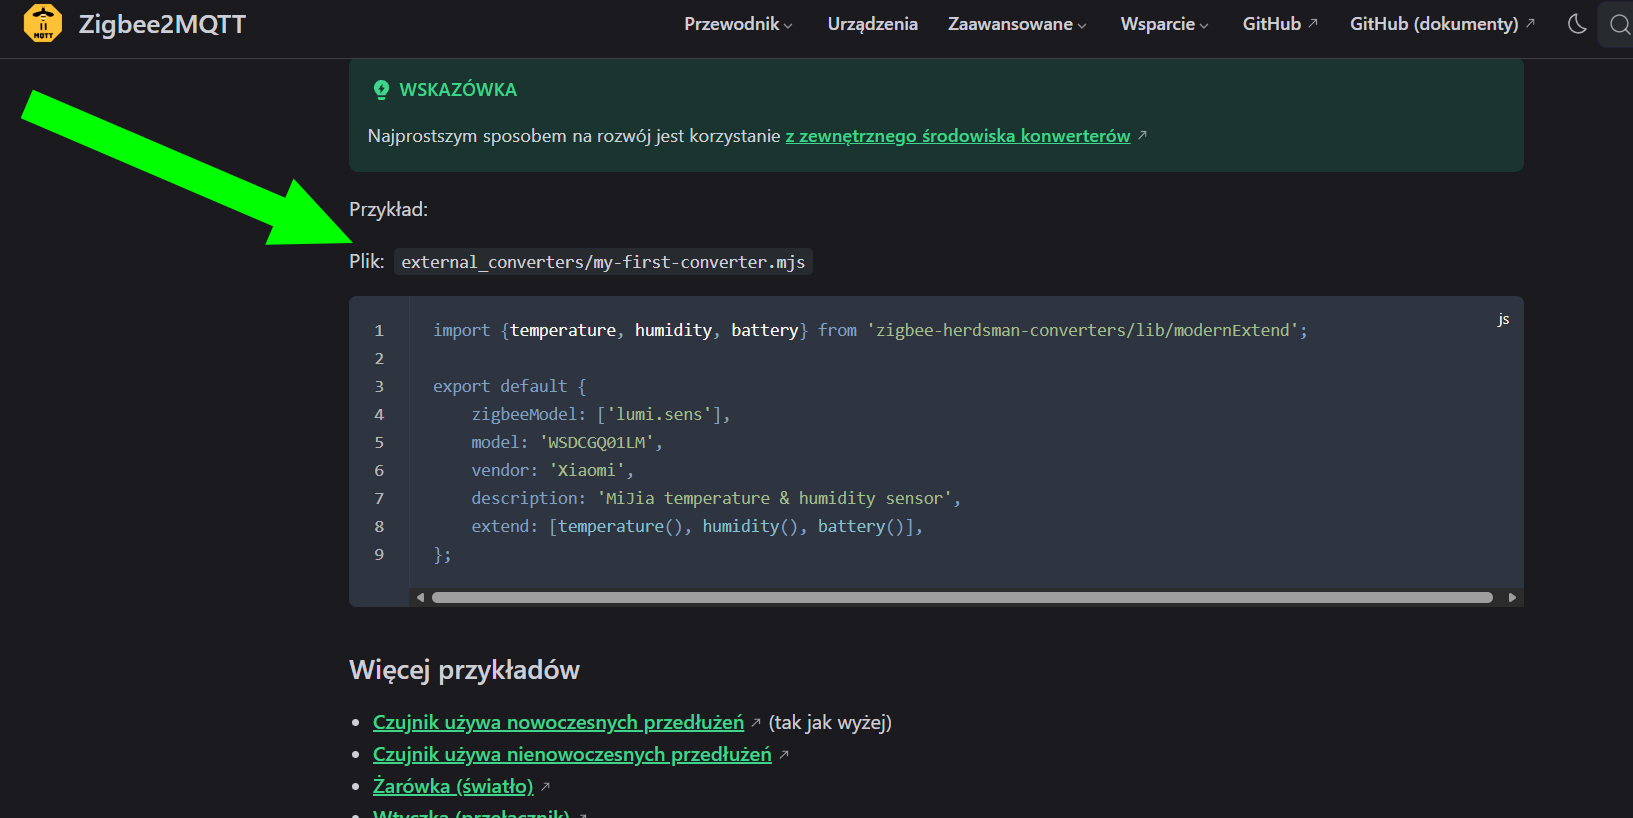
Task: Follow the zewnętrznego środowiska konwerterów link
Action: click(x=957, y=136)
